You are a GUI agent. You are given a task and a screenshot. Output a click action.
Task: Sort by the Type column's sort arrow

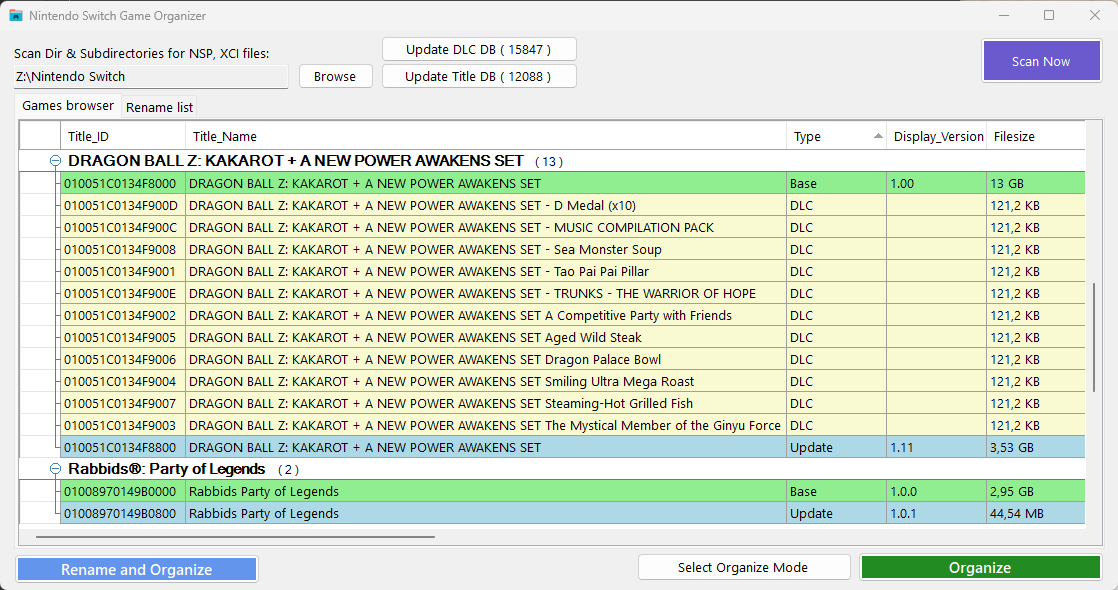coord(878,136)
